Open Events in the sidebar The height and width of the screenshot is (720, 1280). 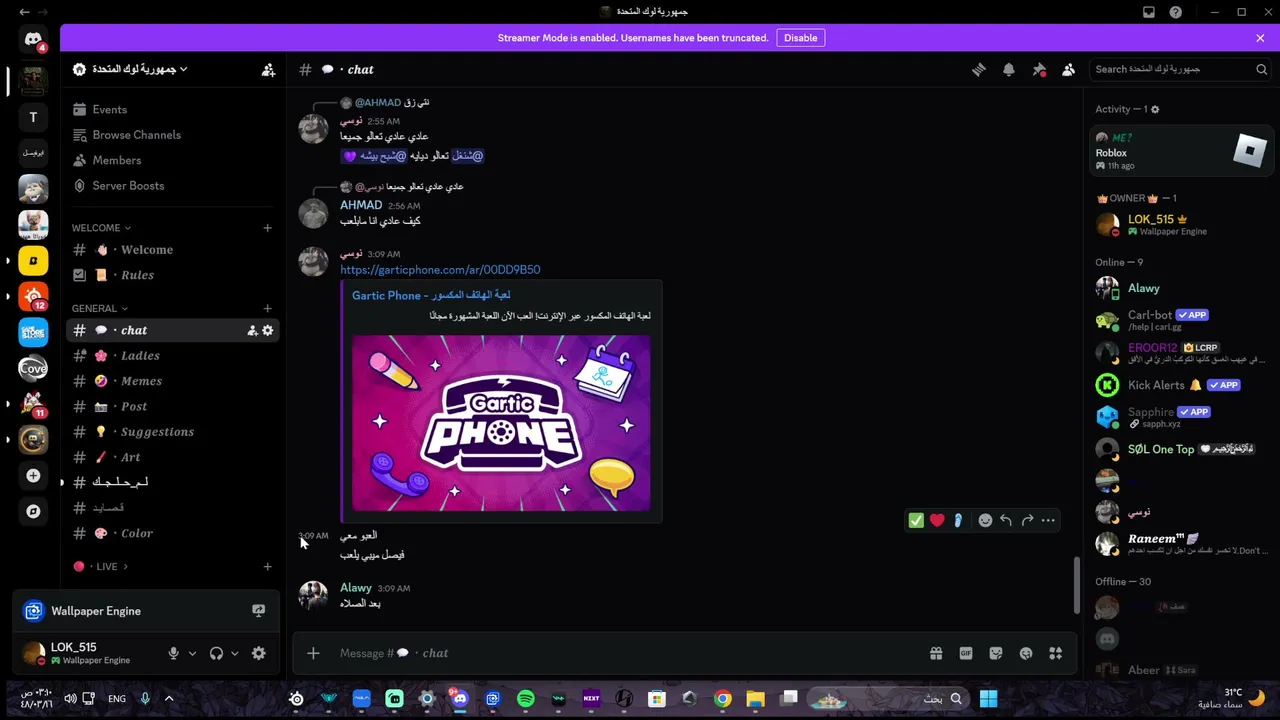(x=173, y=109)
